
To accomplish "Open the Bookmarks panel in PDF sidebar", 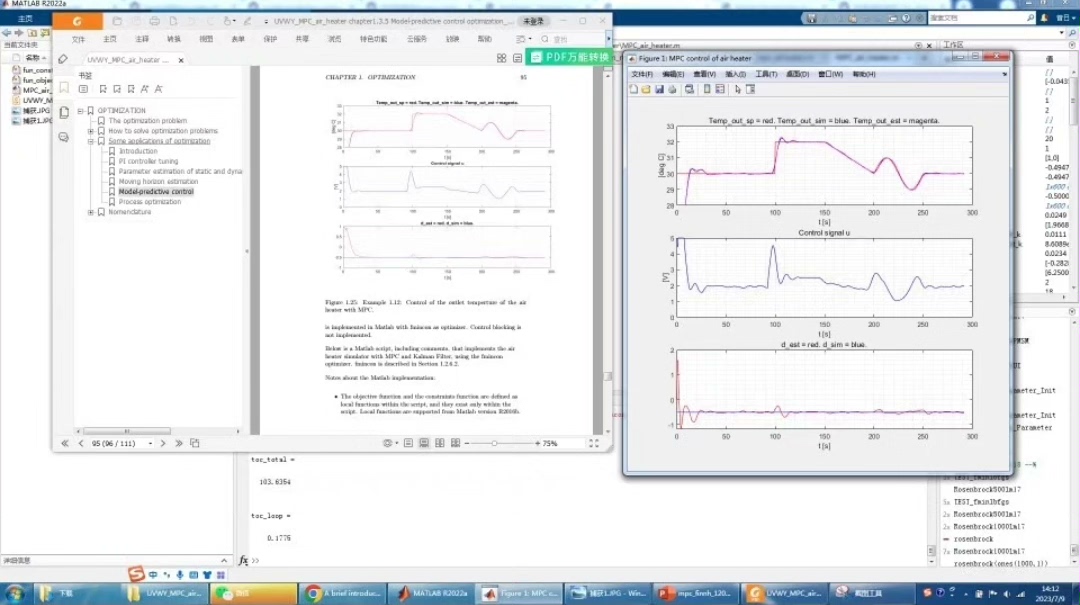I will tap(64, 88).
